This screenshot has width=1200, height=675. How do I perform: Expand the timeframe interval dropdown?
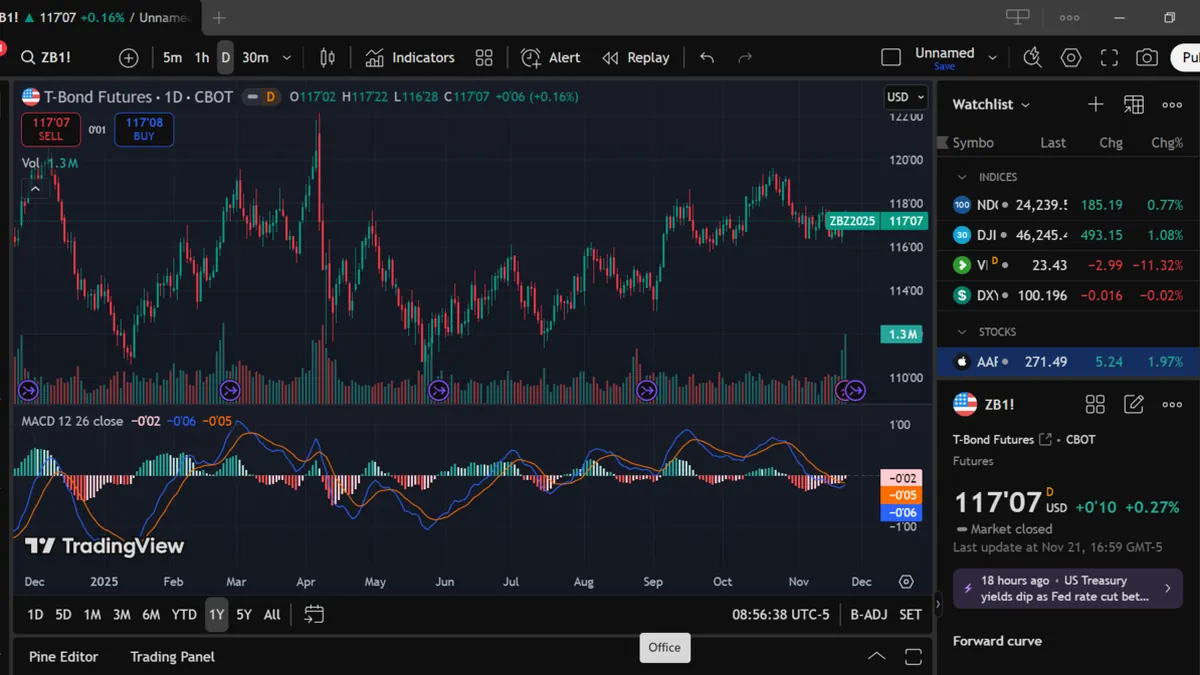[287, 58]
